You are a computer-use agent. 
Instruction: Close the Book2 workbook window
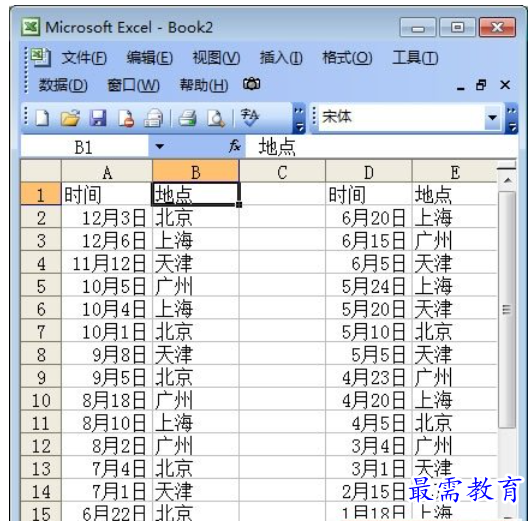pyautogui.click(x=505, y=85)
